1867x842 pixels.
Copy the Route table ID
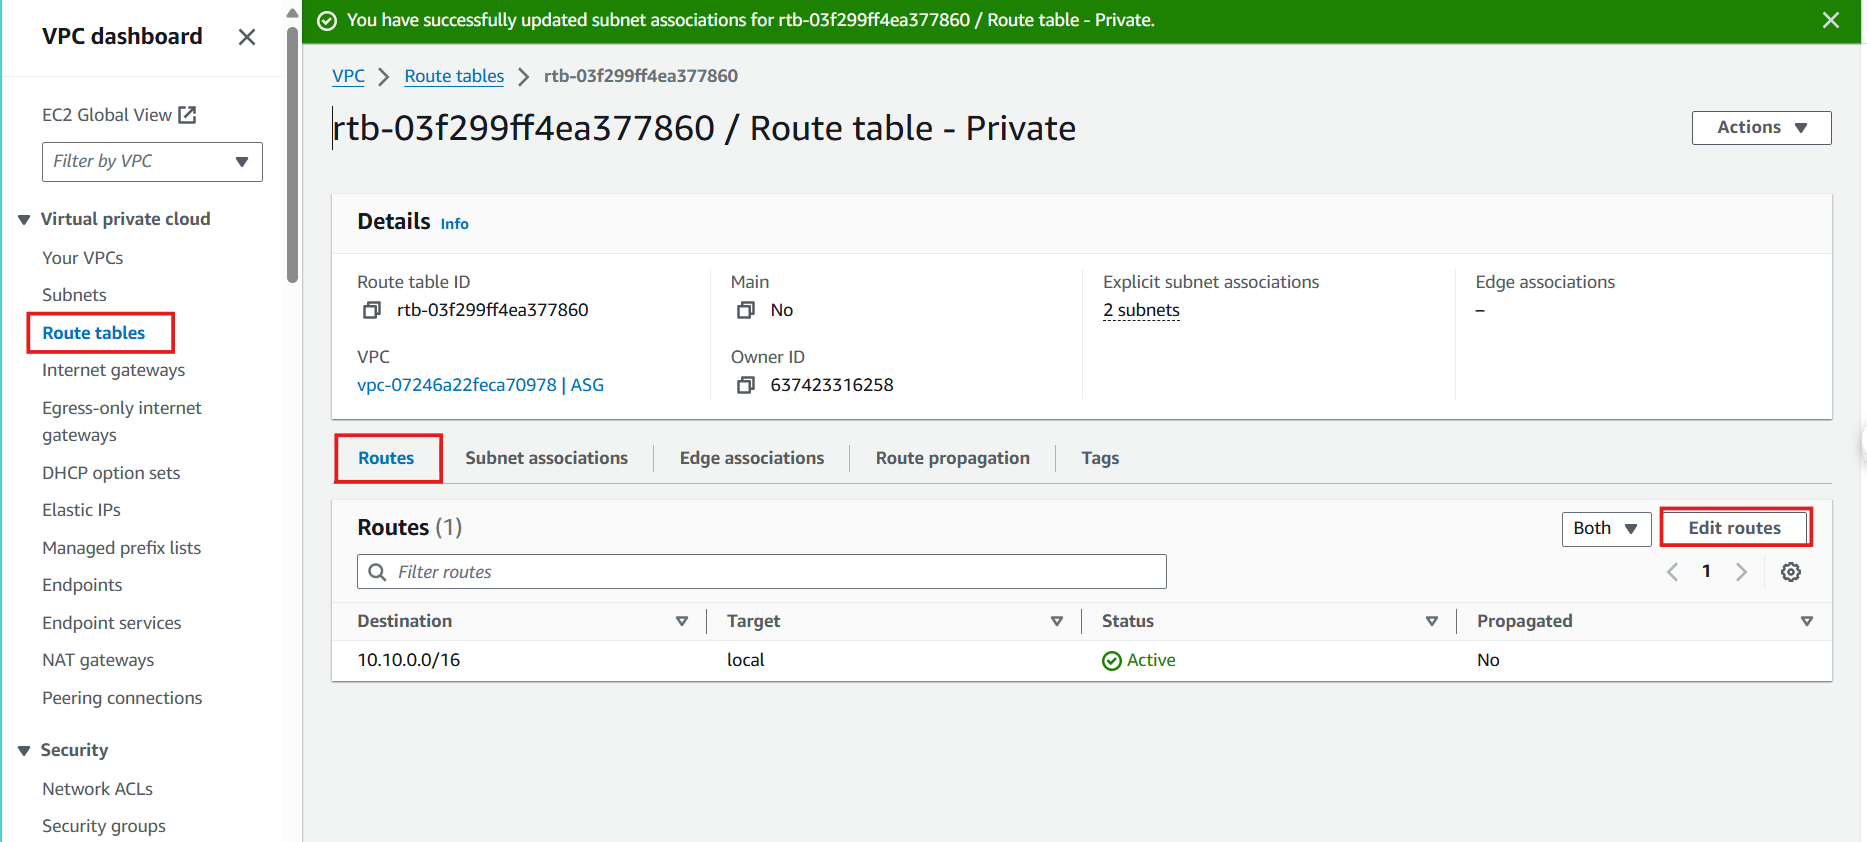point(371,310)
